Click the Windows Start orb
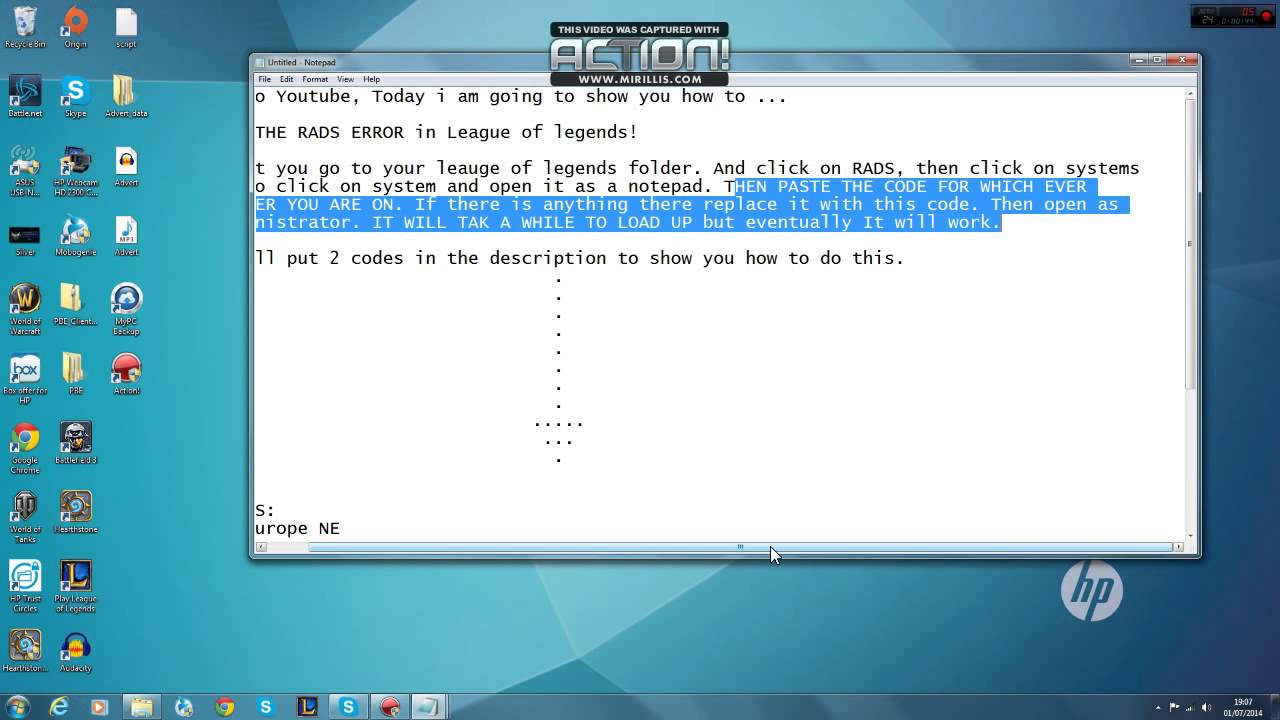Image resolution: width=1280 pixels, height=720 pixels. [17, 706]
